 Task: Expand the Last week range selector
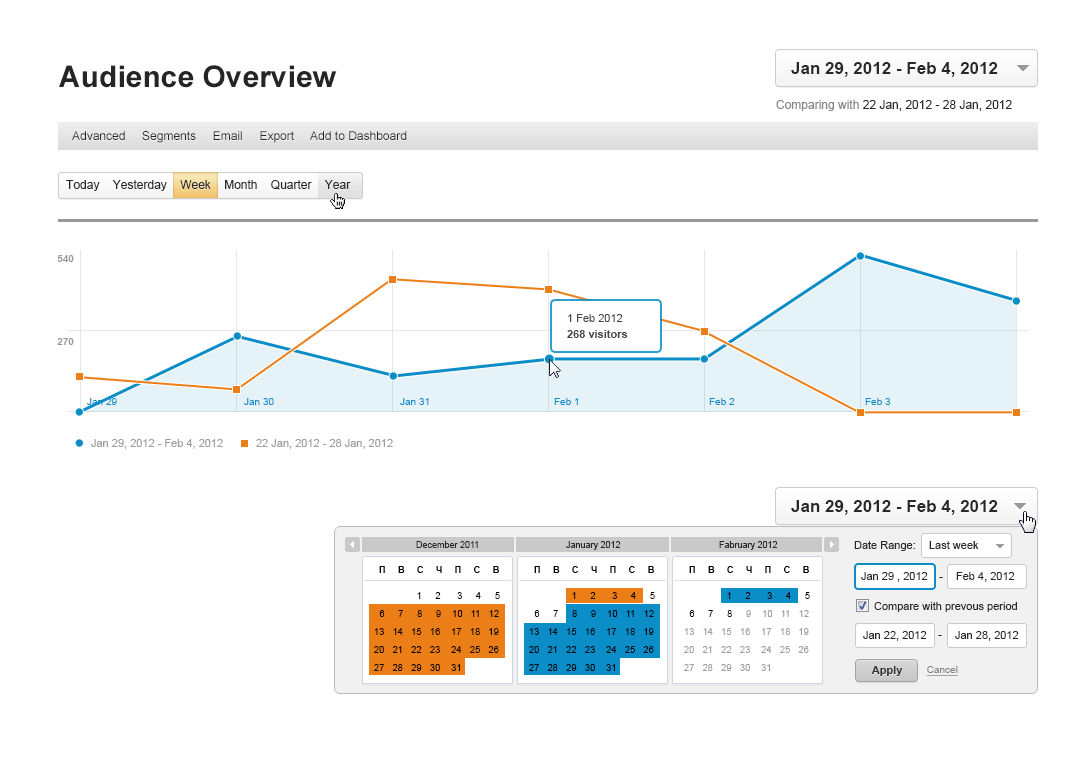point(966,546)
